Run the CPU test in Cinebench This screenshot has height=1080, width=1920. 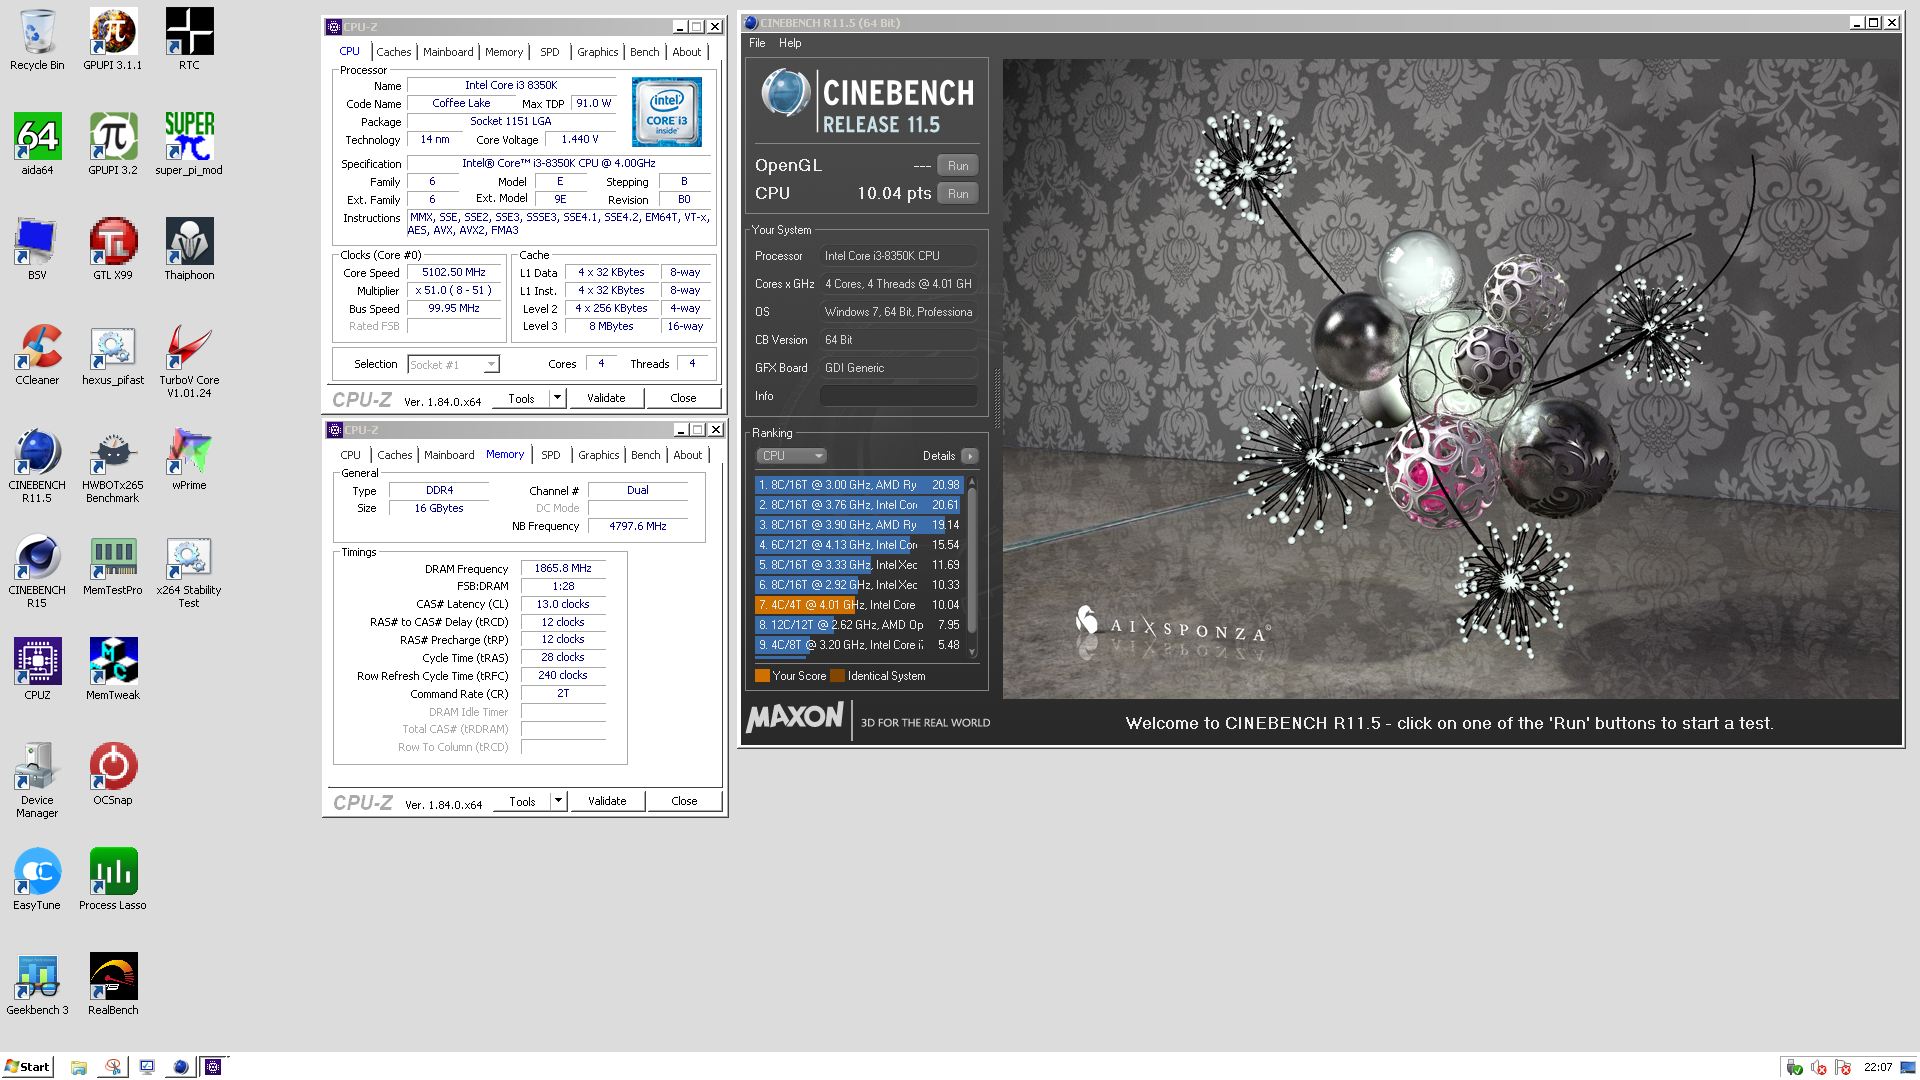coord(958,194)
